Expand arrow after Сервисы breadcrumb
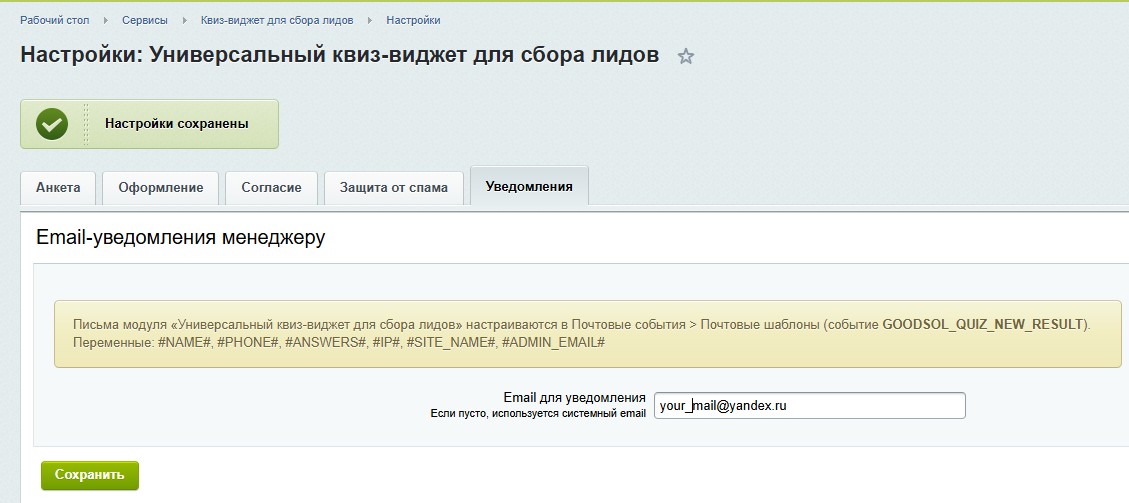This screenshot has width=1129, height=503. click(x=184, y=20)
